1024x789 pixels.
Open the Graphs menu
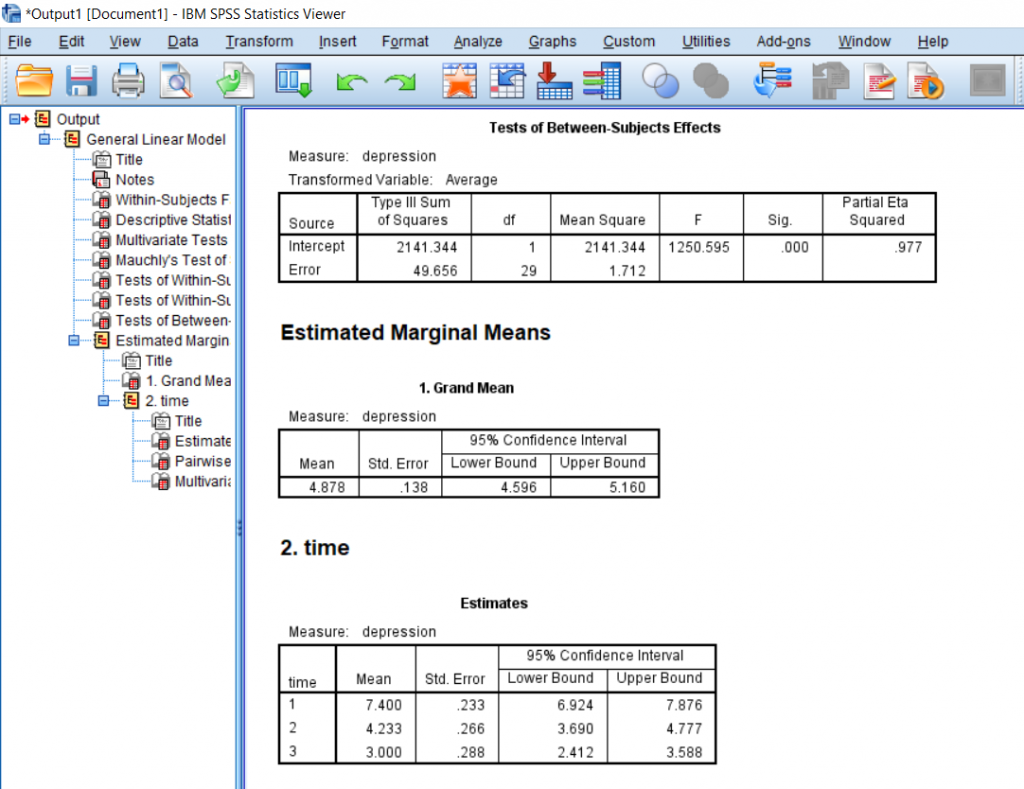click(552, 41)
